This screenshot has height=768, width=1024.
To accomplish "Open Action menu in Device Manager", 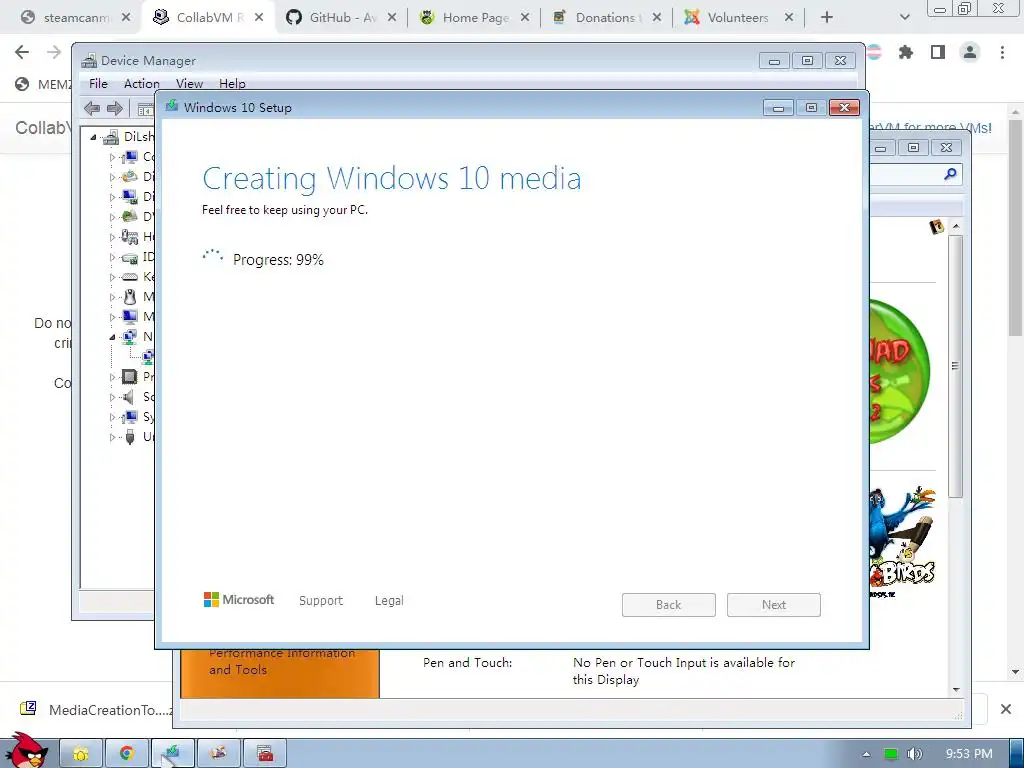I will click(x=142, y=84).
